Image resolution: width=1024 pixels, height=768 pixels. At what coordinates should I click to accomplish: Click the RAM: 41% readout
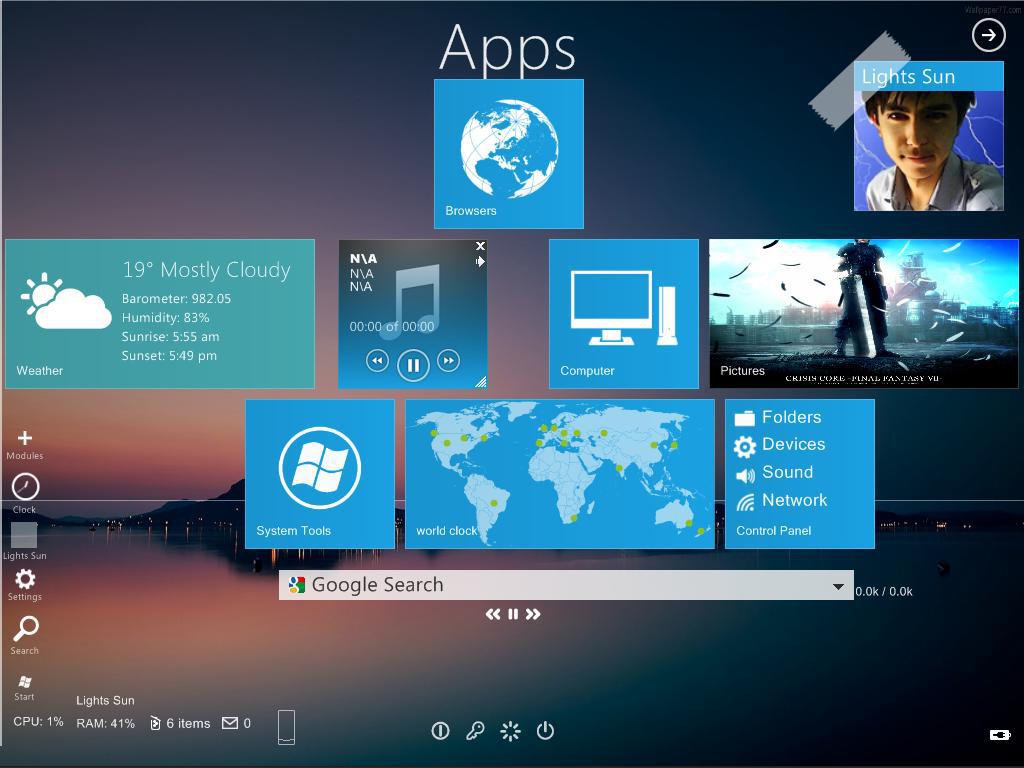click(105, 724)
